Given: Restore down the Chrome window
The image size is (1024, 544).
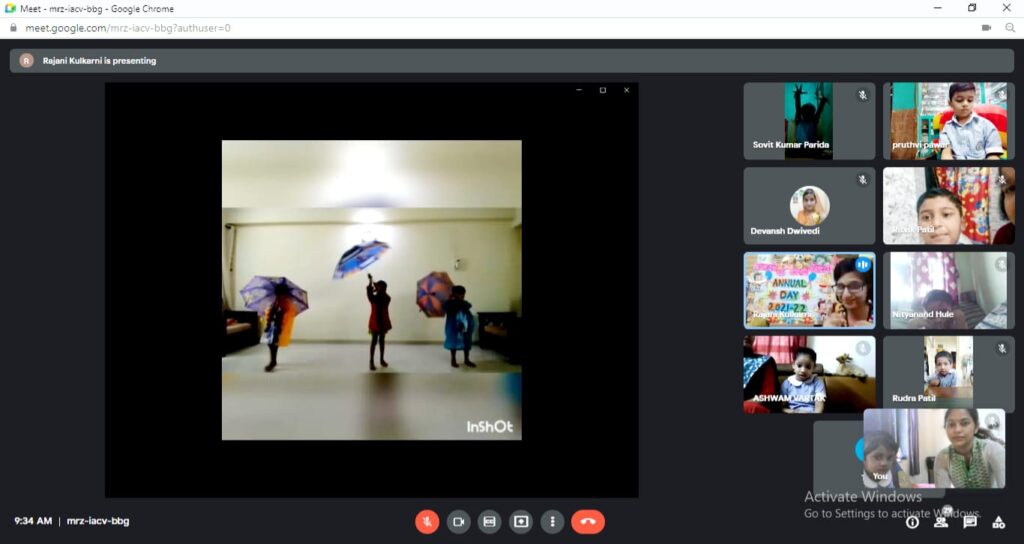Looking at the screenshot, I should click(972, 8).
